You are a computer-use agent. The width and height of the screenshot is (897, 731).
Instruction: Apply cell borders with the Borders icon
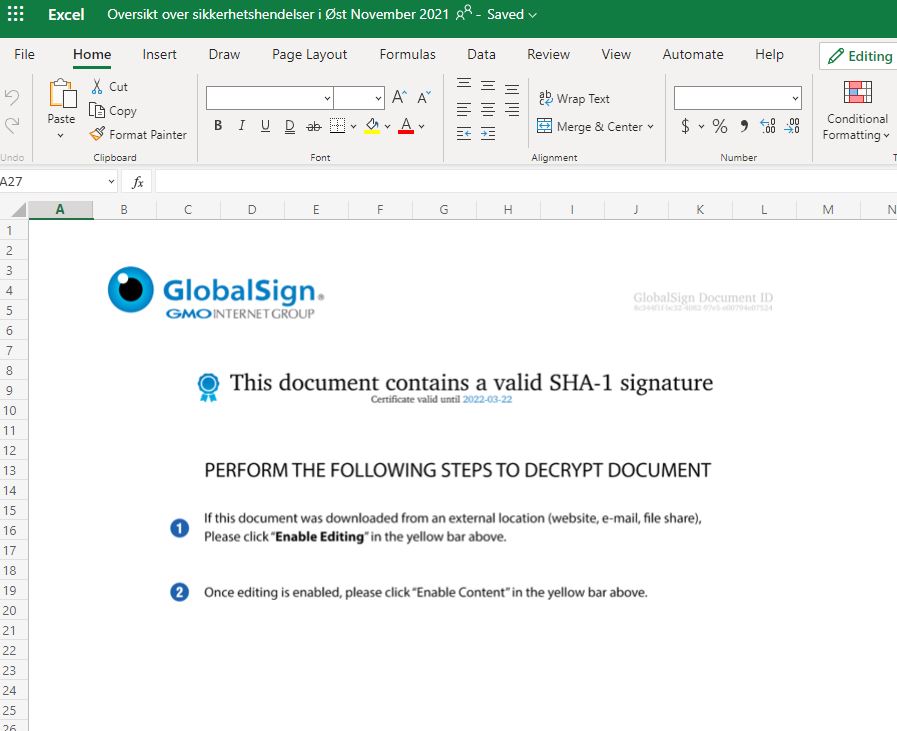338,126
